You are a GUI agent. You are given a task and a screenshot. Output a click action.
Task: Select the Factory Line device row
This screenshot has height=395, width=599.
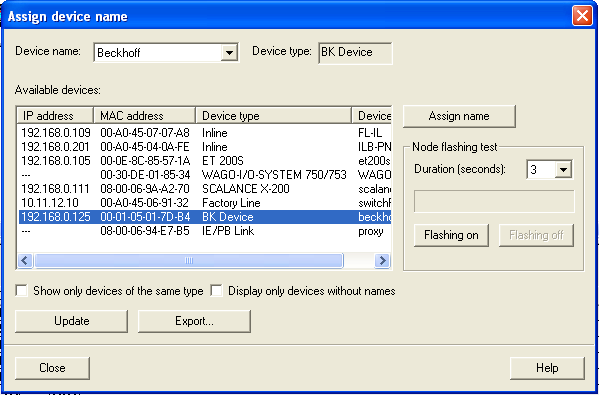tap(204, 203)
